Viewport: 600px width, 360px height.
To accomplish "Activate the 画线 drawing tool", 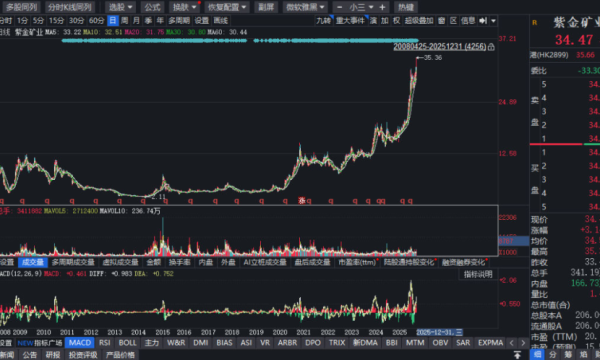I will [x=221, y=20].
